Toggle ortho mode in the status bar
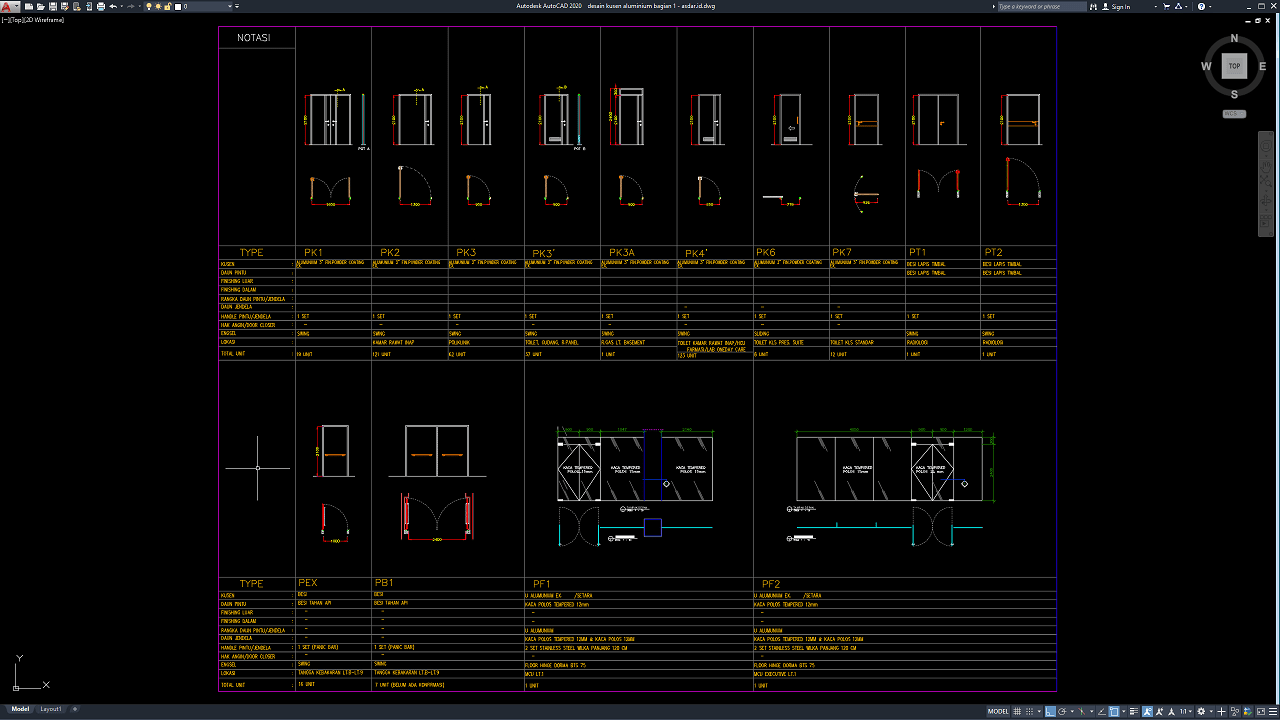This screenshot has width=1280, height=720. [1049, 712]
